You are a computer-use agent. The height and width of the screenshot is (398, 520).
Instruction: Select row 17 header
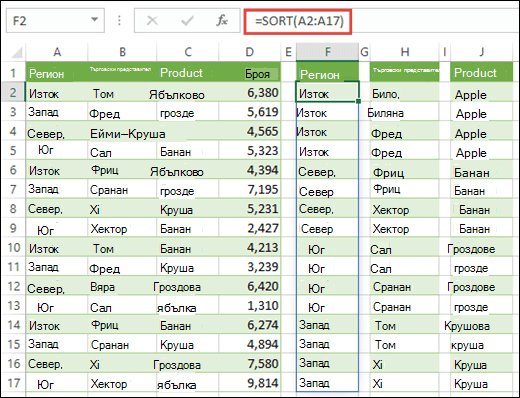13,383
